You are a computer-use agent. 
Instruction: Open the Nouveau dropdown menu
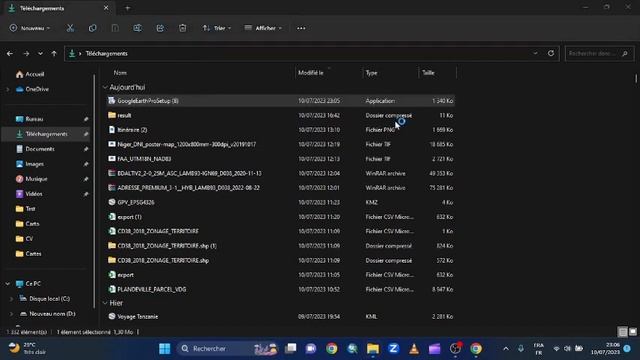point(30,28)
